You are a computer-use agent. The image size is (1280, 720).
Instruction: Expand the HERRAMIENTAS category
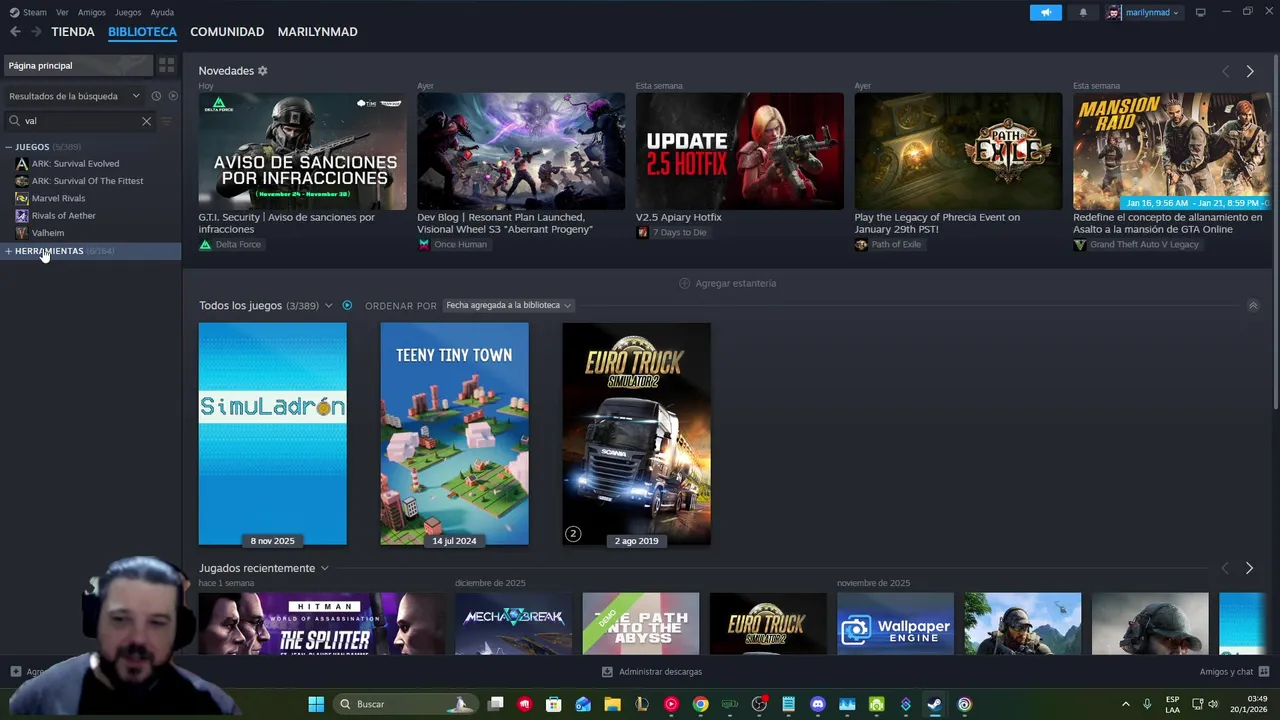(8, 251)
